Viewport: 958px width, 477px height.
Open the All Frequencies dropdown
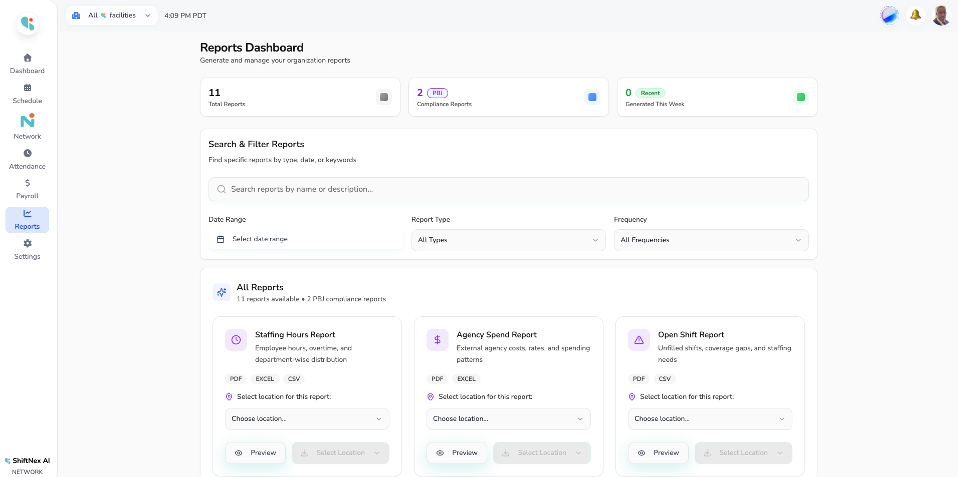711,240
